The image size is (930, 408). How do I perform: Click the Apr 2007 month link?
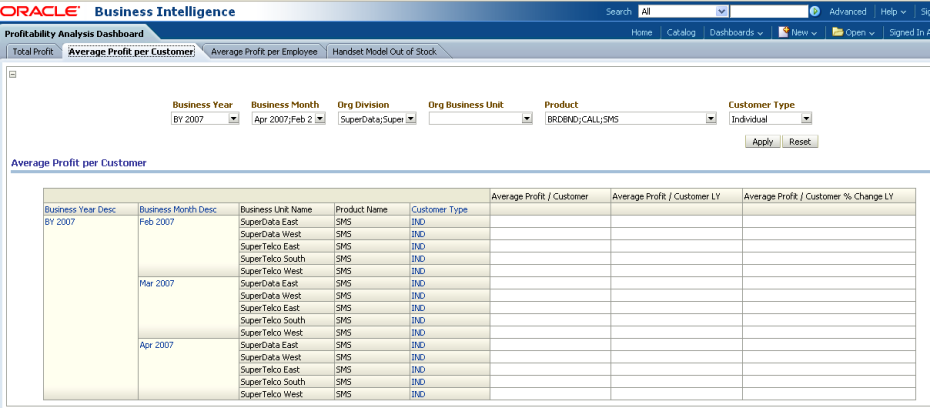click(x=157, y=345)
